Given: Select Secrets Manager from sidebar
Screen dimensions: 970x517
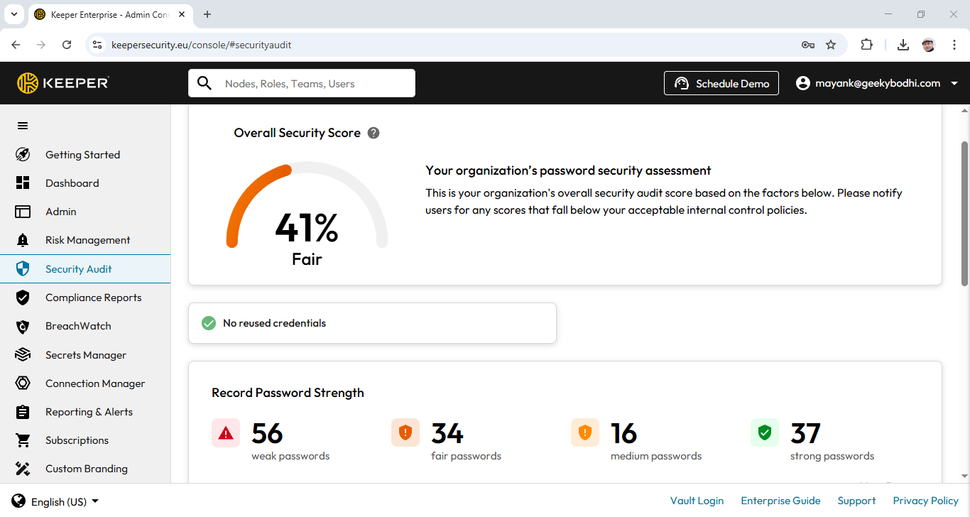Looking at the screenshot, I should [85, 355].
